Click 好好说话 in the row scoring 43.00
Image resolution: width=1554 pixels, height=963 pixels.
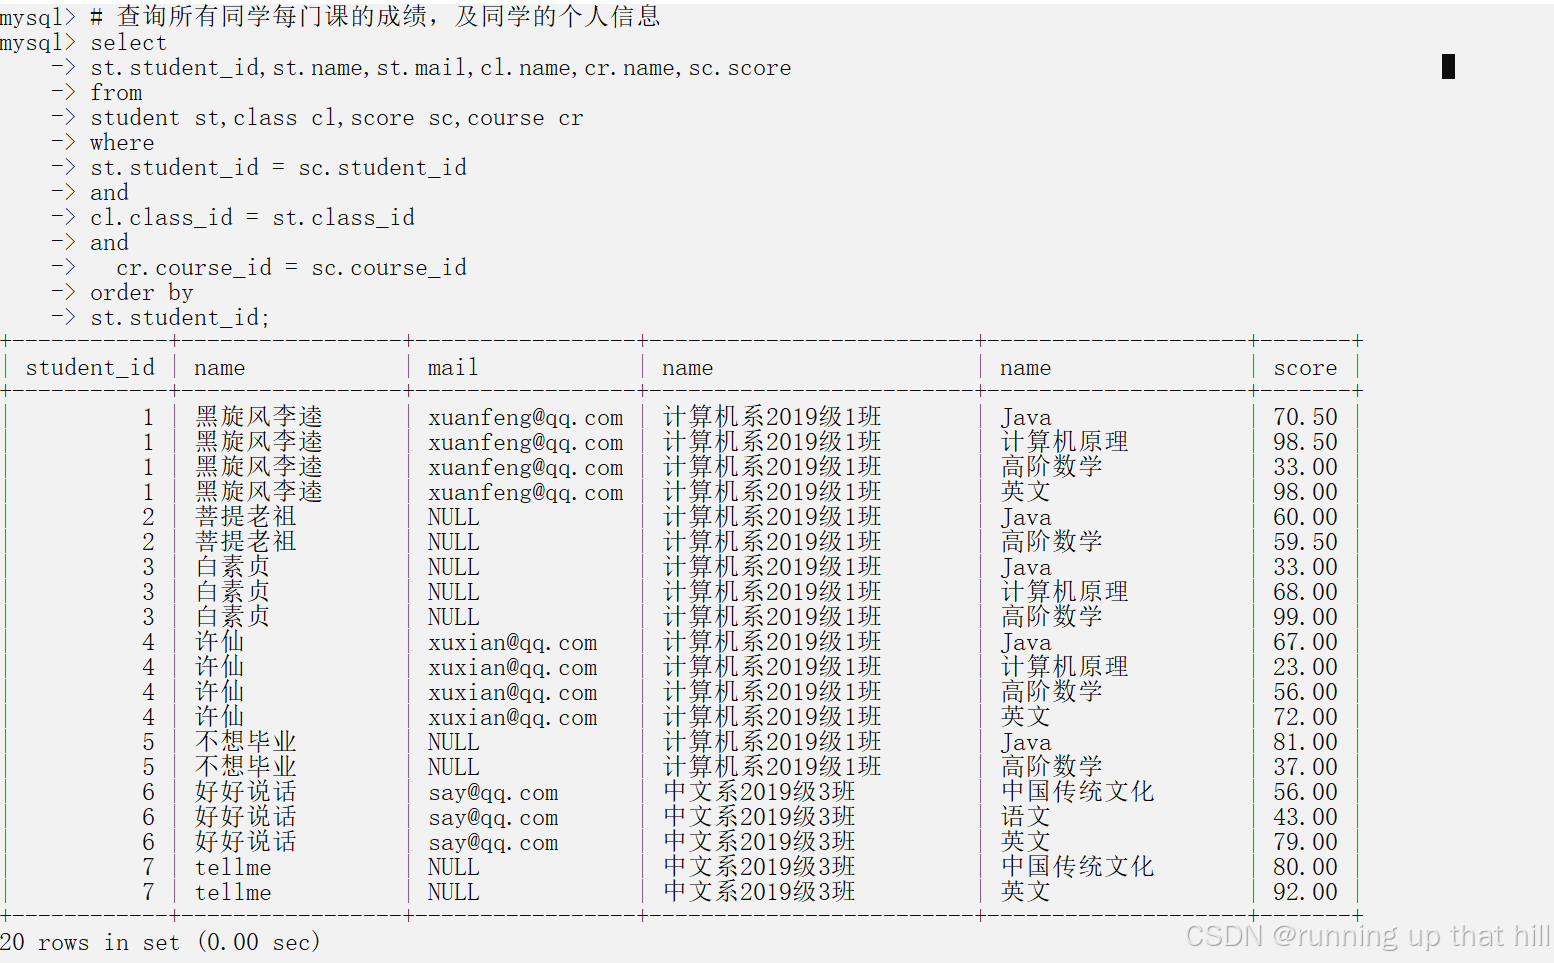[246, 817]
